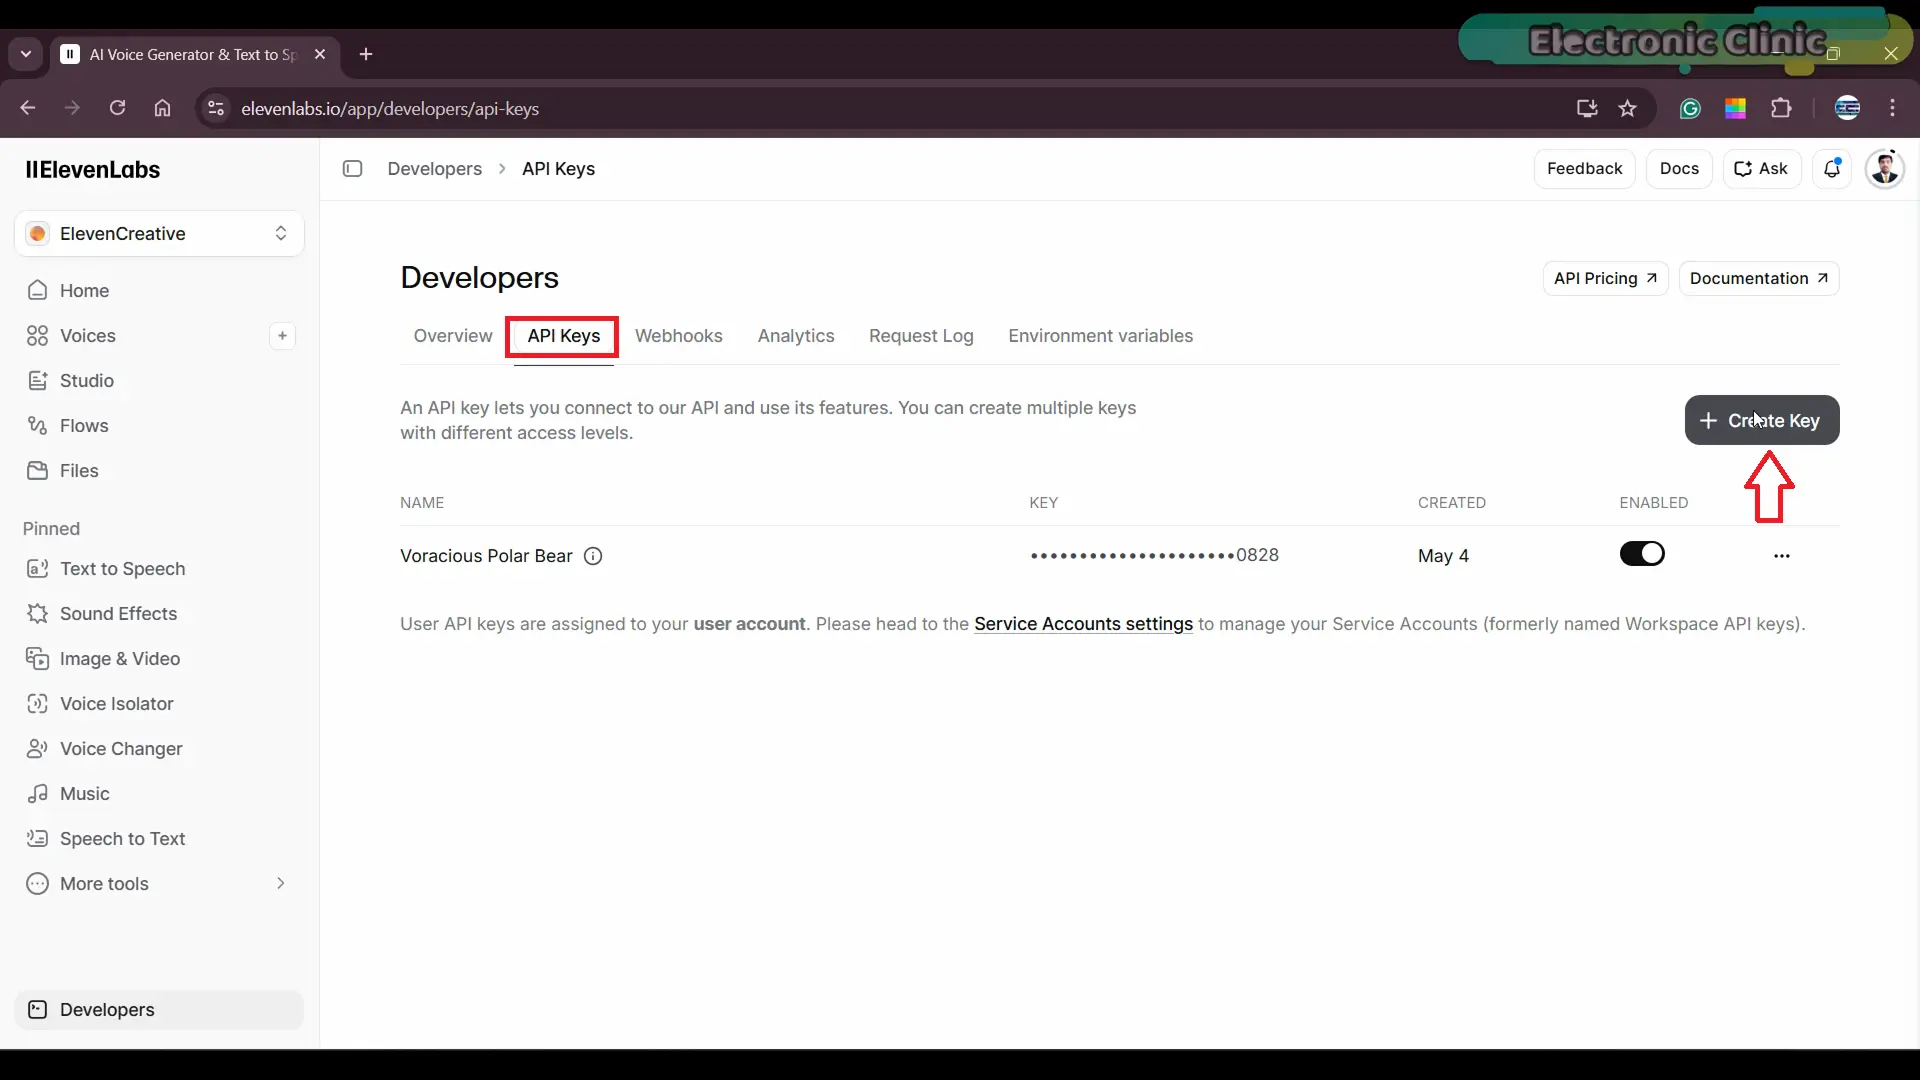Viewport: 1920px width, 1080px height.
Task: Open the three-dot menu for Voracious Polar Bear
Action: [1781, 556]
